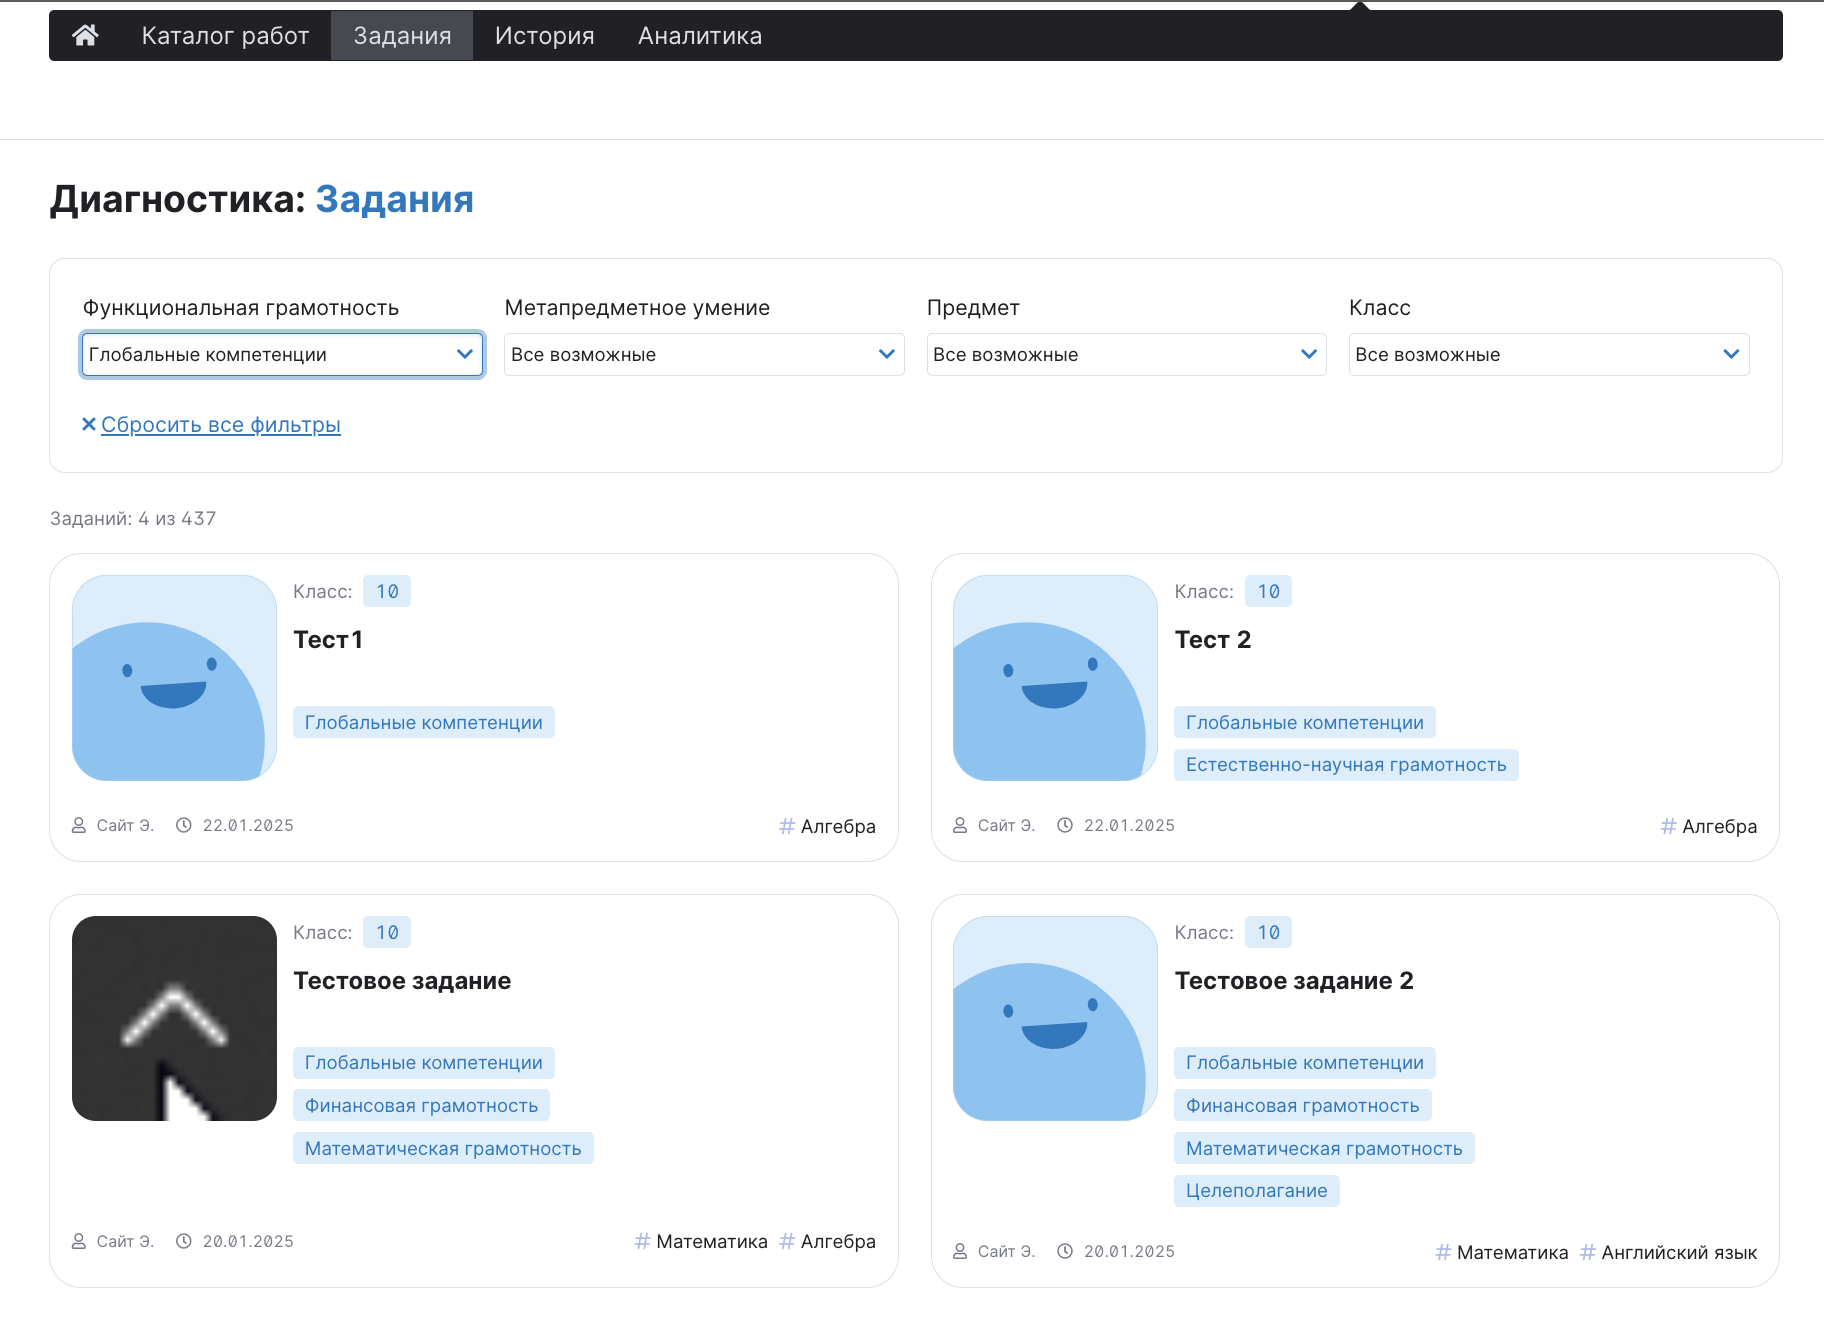Click hash icon before Математика on Тестовое задание

(x=642, y=1242)
